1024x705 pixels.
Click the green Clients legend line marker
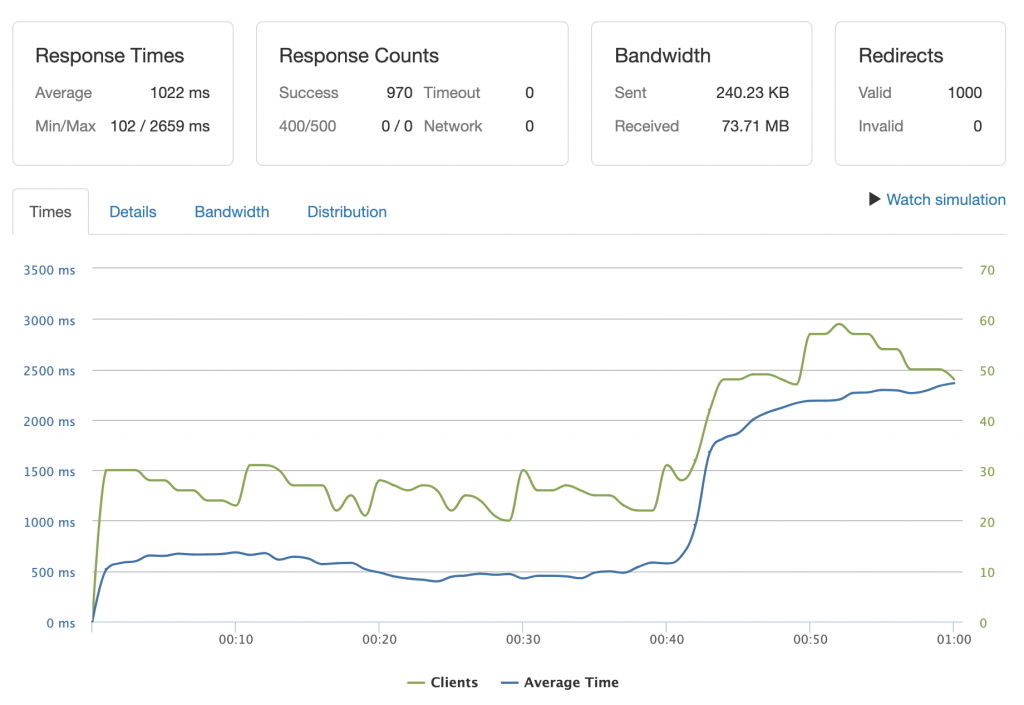(416, 683)
